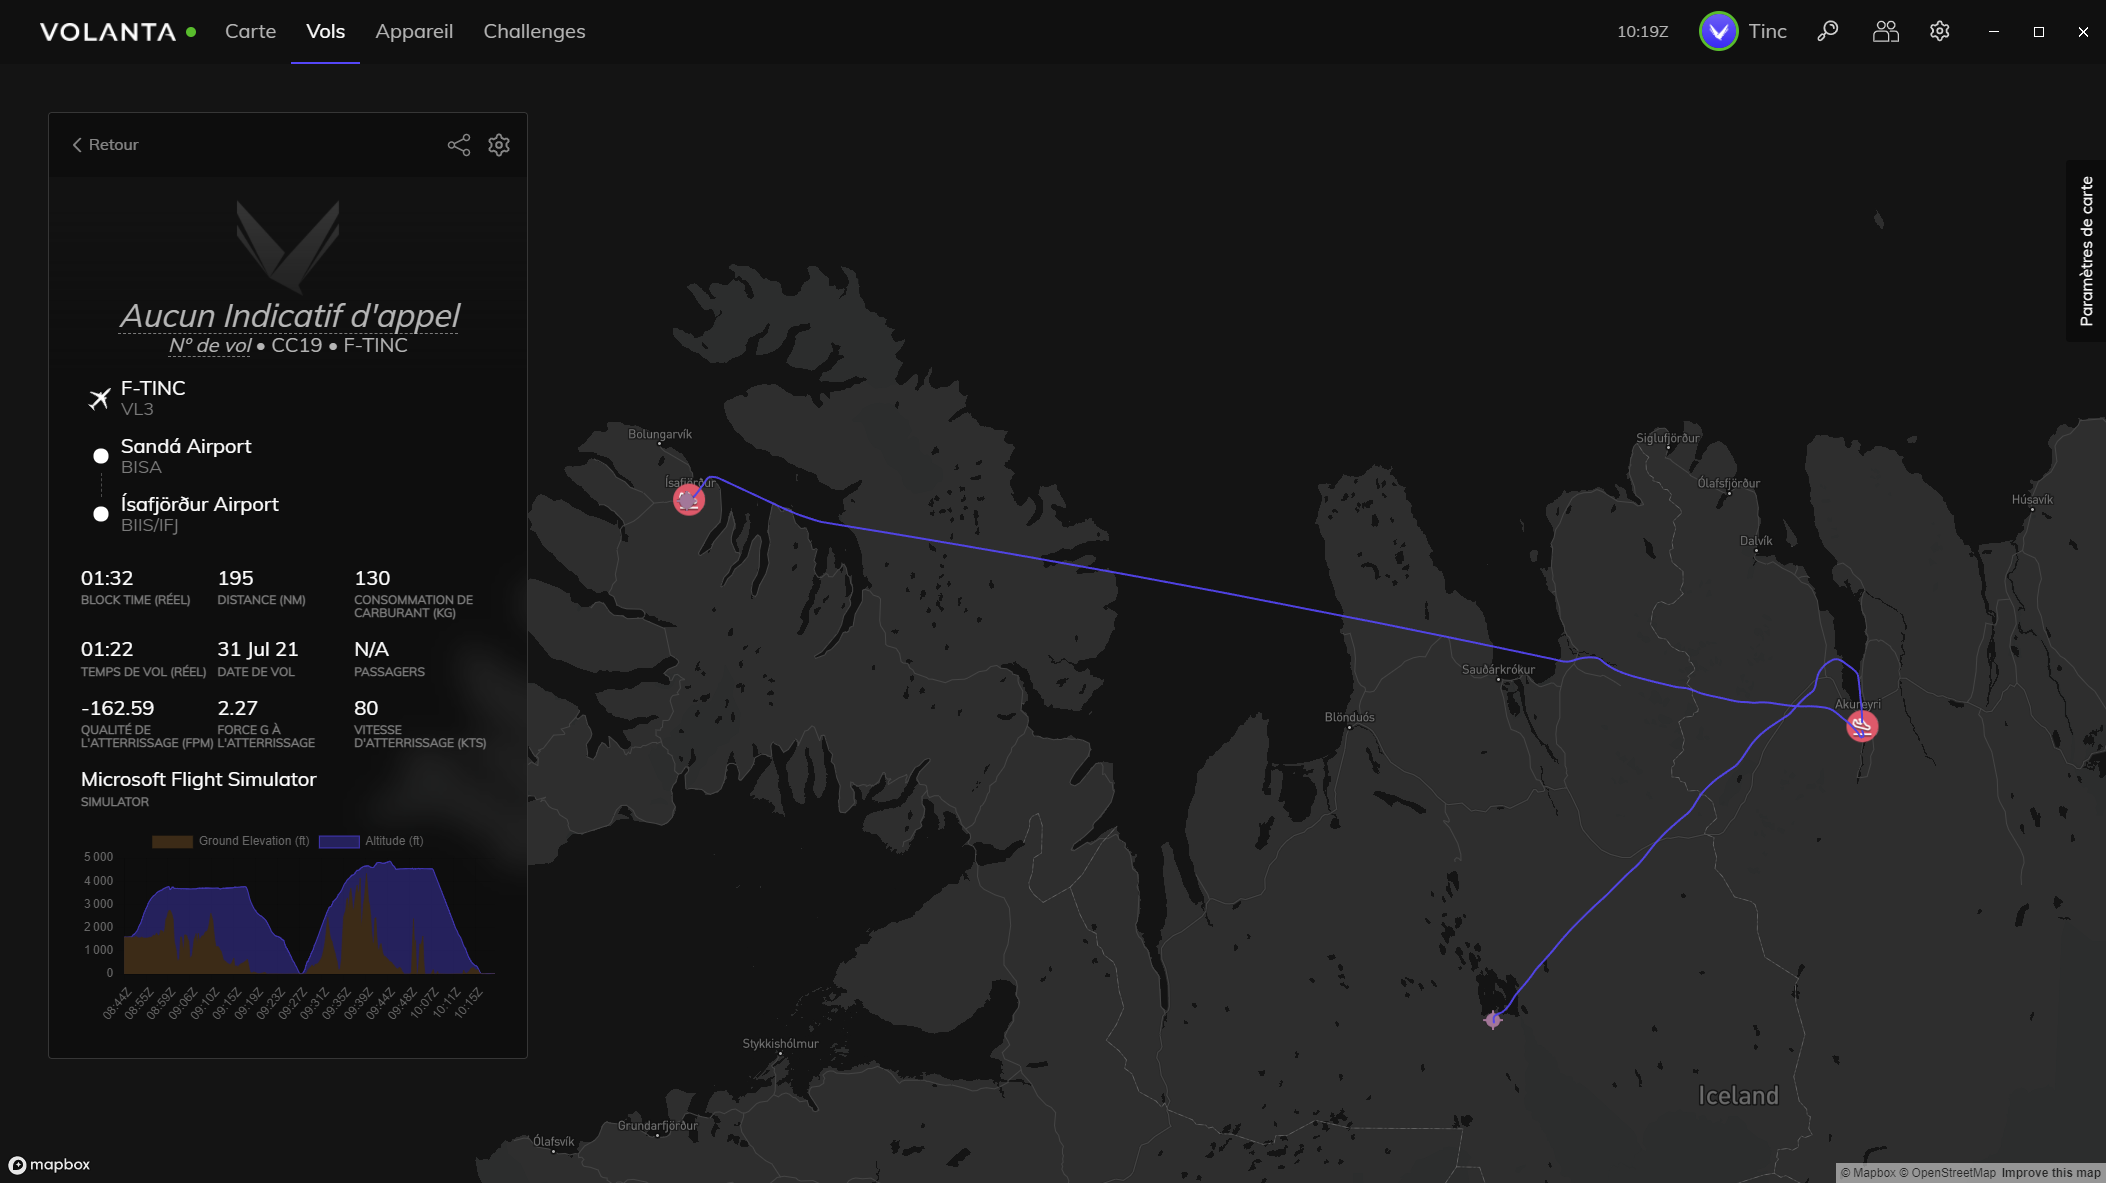Switch to the Carte tab
The width and height of the screenshot is (2106, 1183).
coord(250,31)
